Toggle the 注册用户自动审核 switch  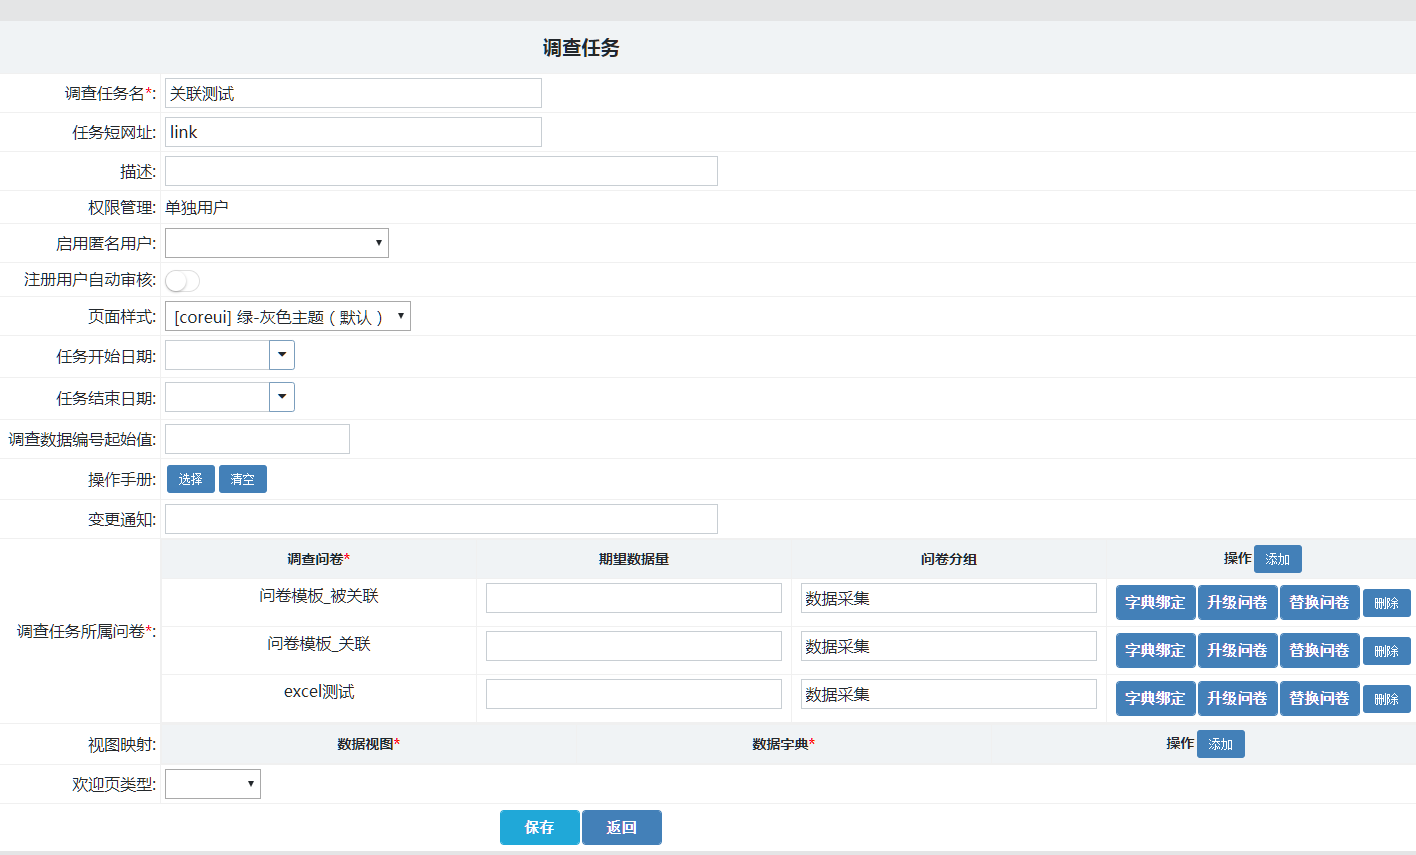182,281
